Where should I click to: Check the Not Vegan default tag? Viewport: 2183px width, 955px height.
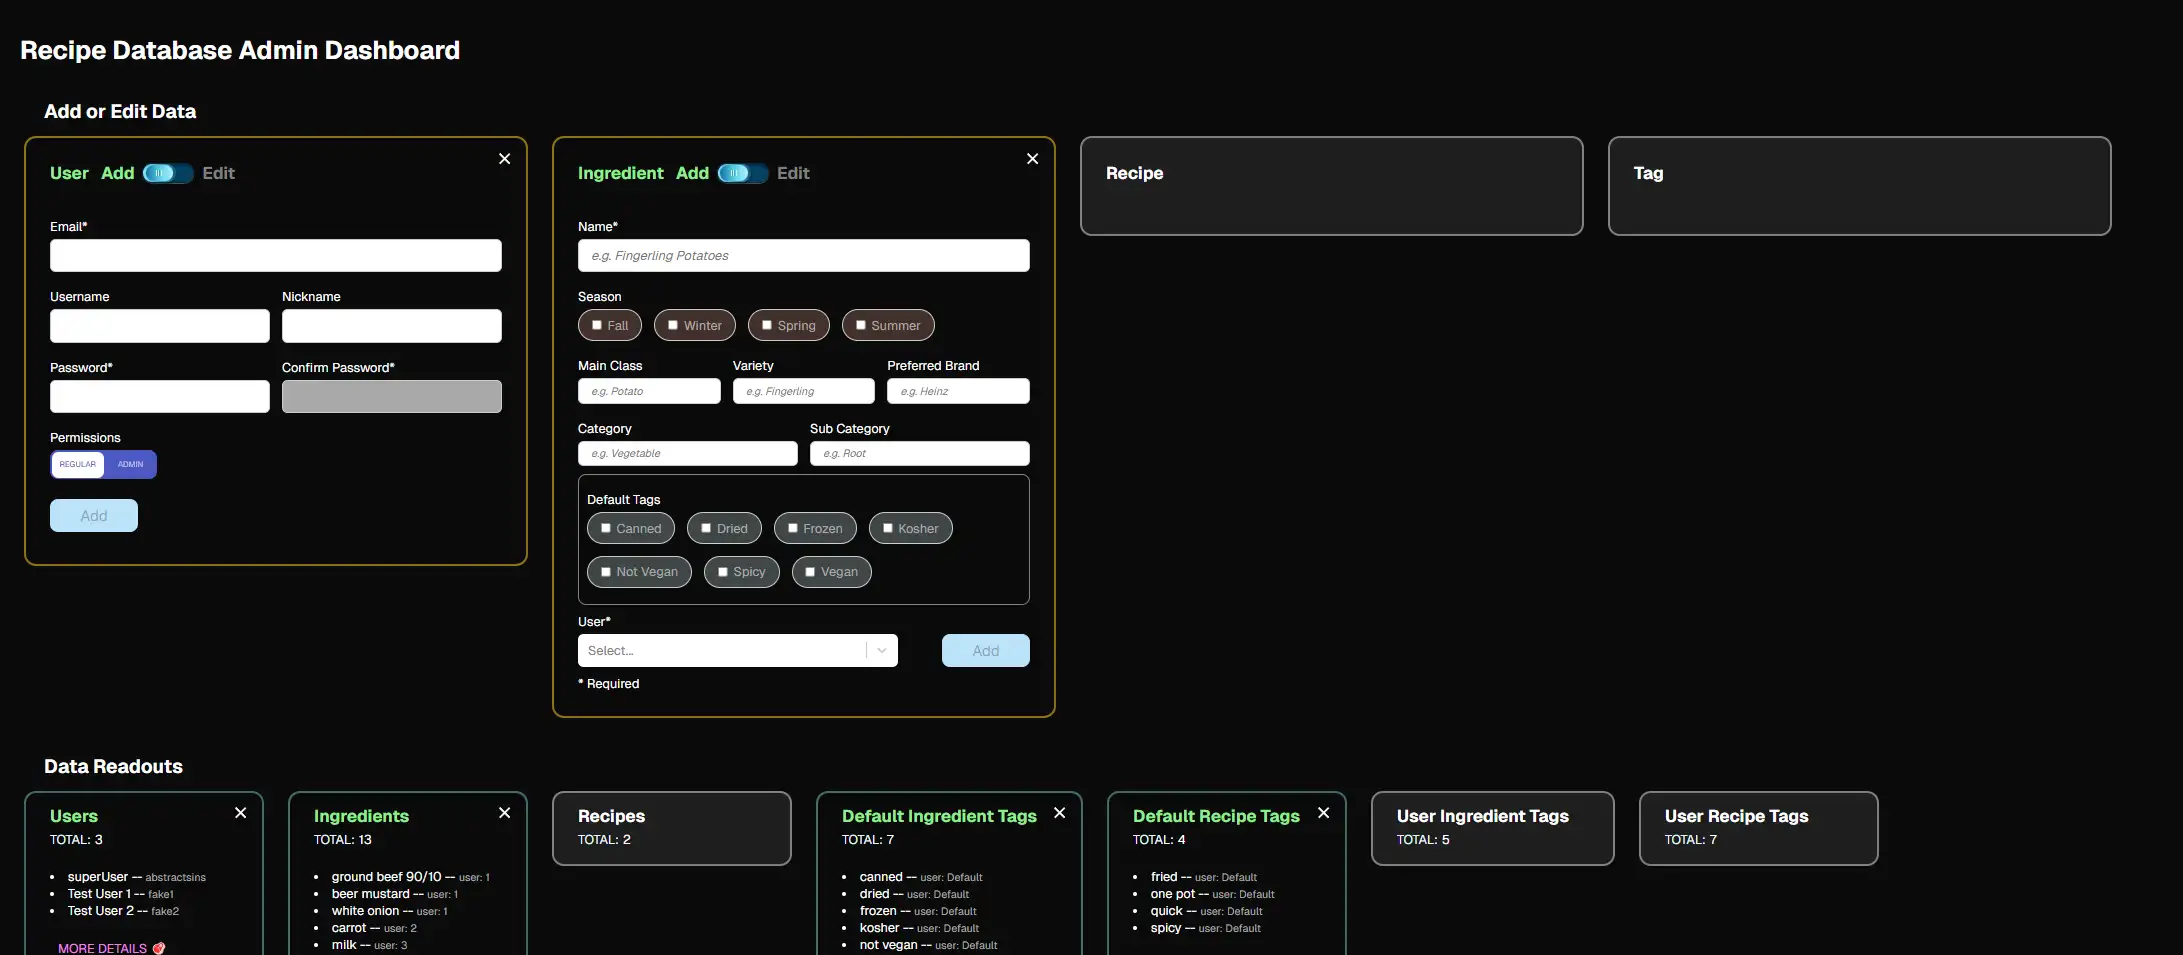pos(606,572)
